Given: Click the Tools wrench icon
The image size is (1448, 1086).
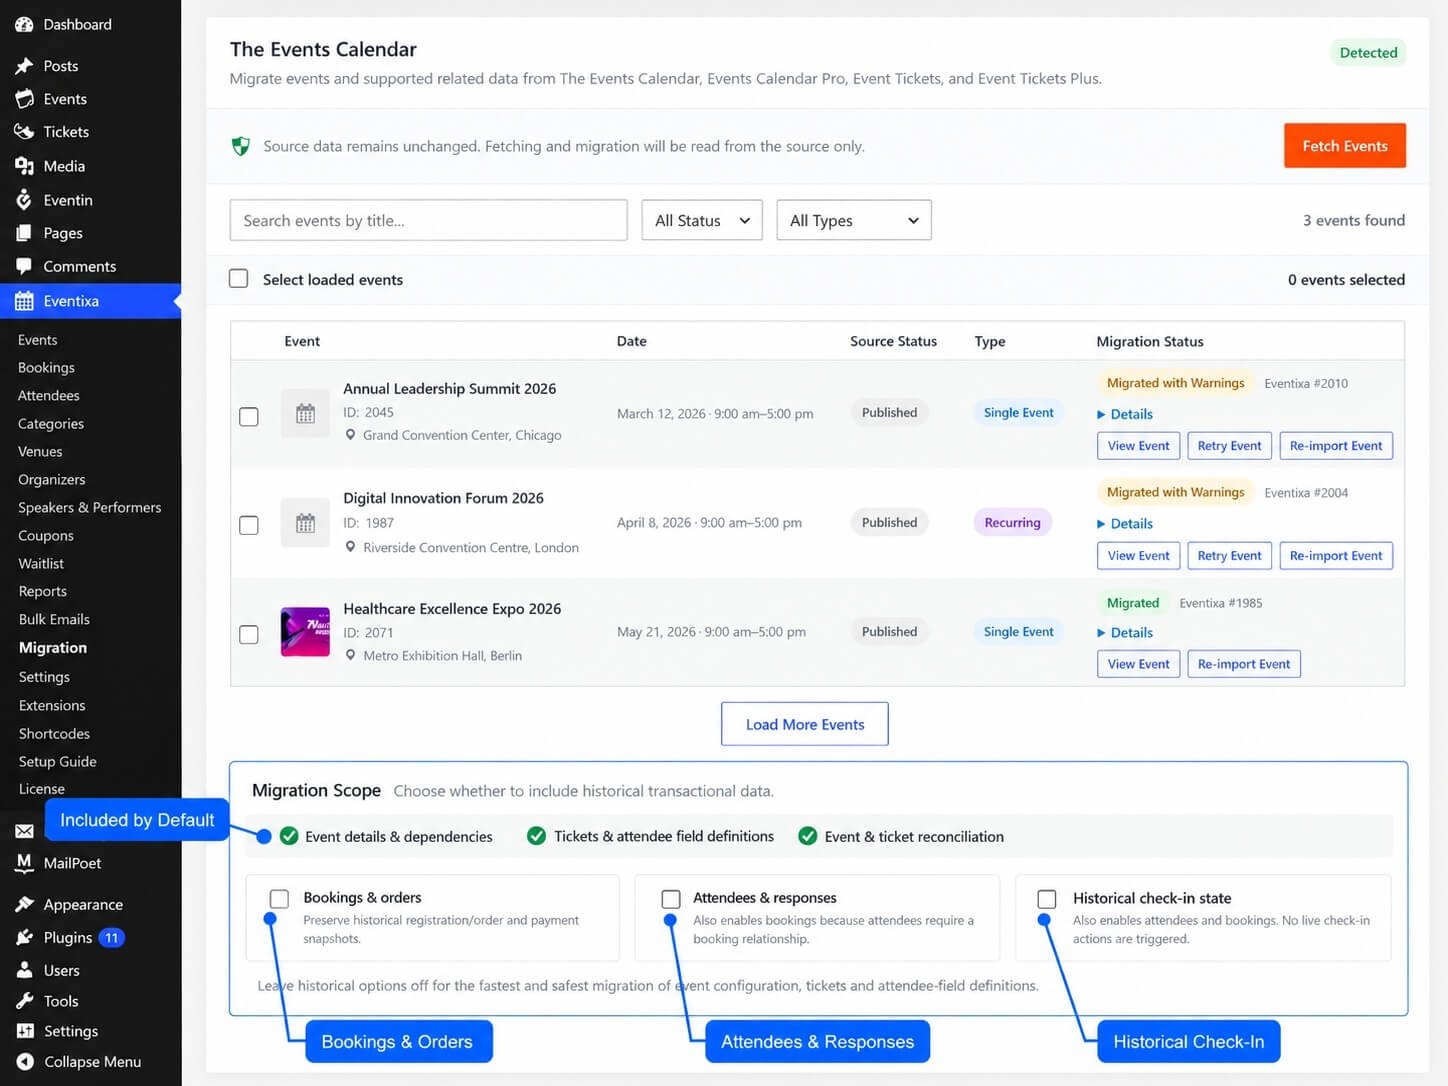Looking at the screenshot, I should (x=24, y=1001).
